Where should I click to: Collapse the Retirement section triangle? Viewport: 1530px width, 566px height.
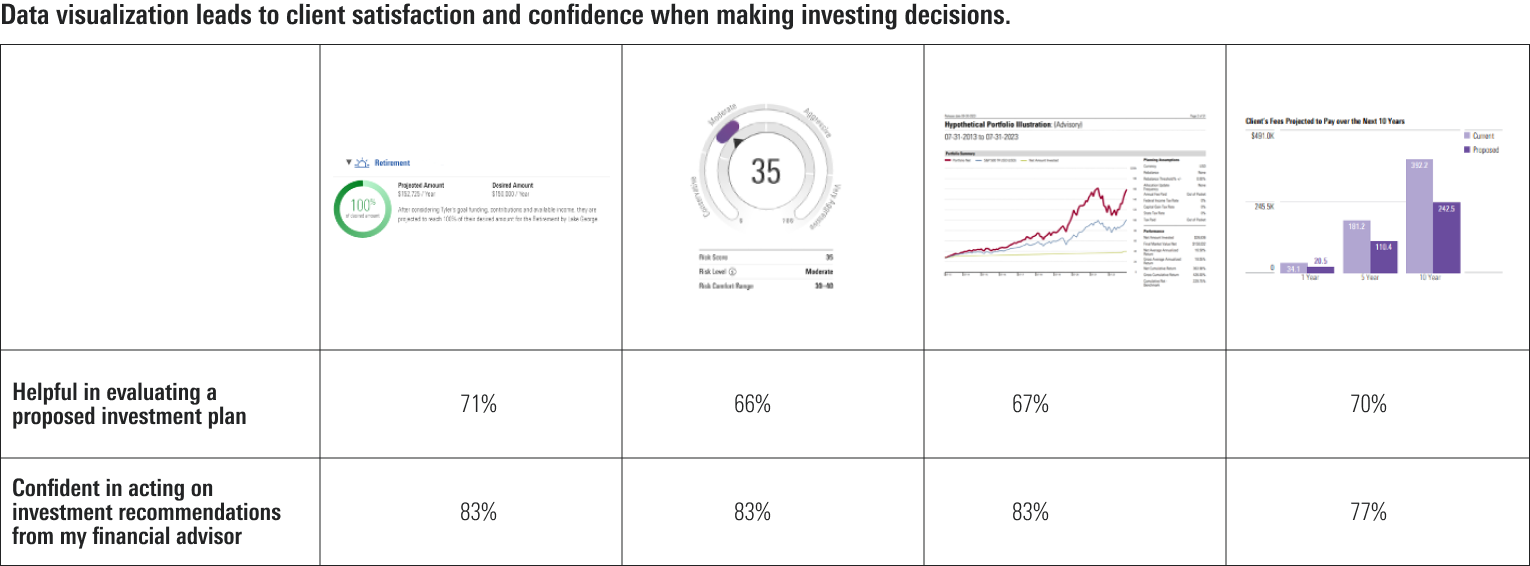(348, 162)
